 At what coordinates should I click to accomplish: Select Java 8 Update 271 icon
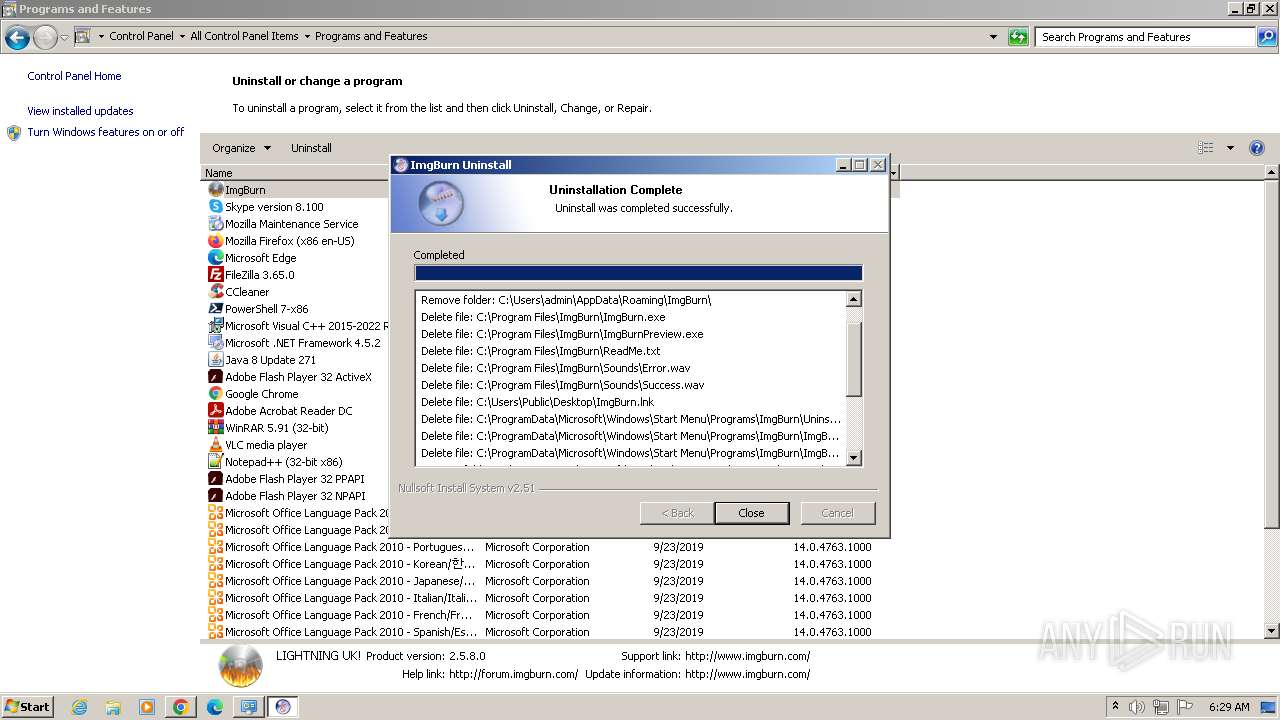click(215, 360)
